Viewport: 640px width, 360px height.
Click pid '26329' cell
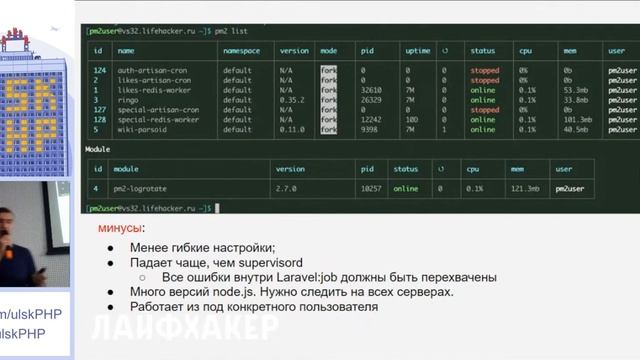point(371,100)
